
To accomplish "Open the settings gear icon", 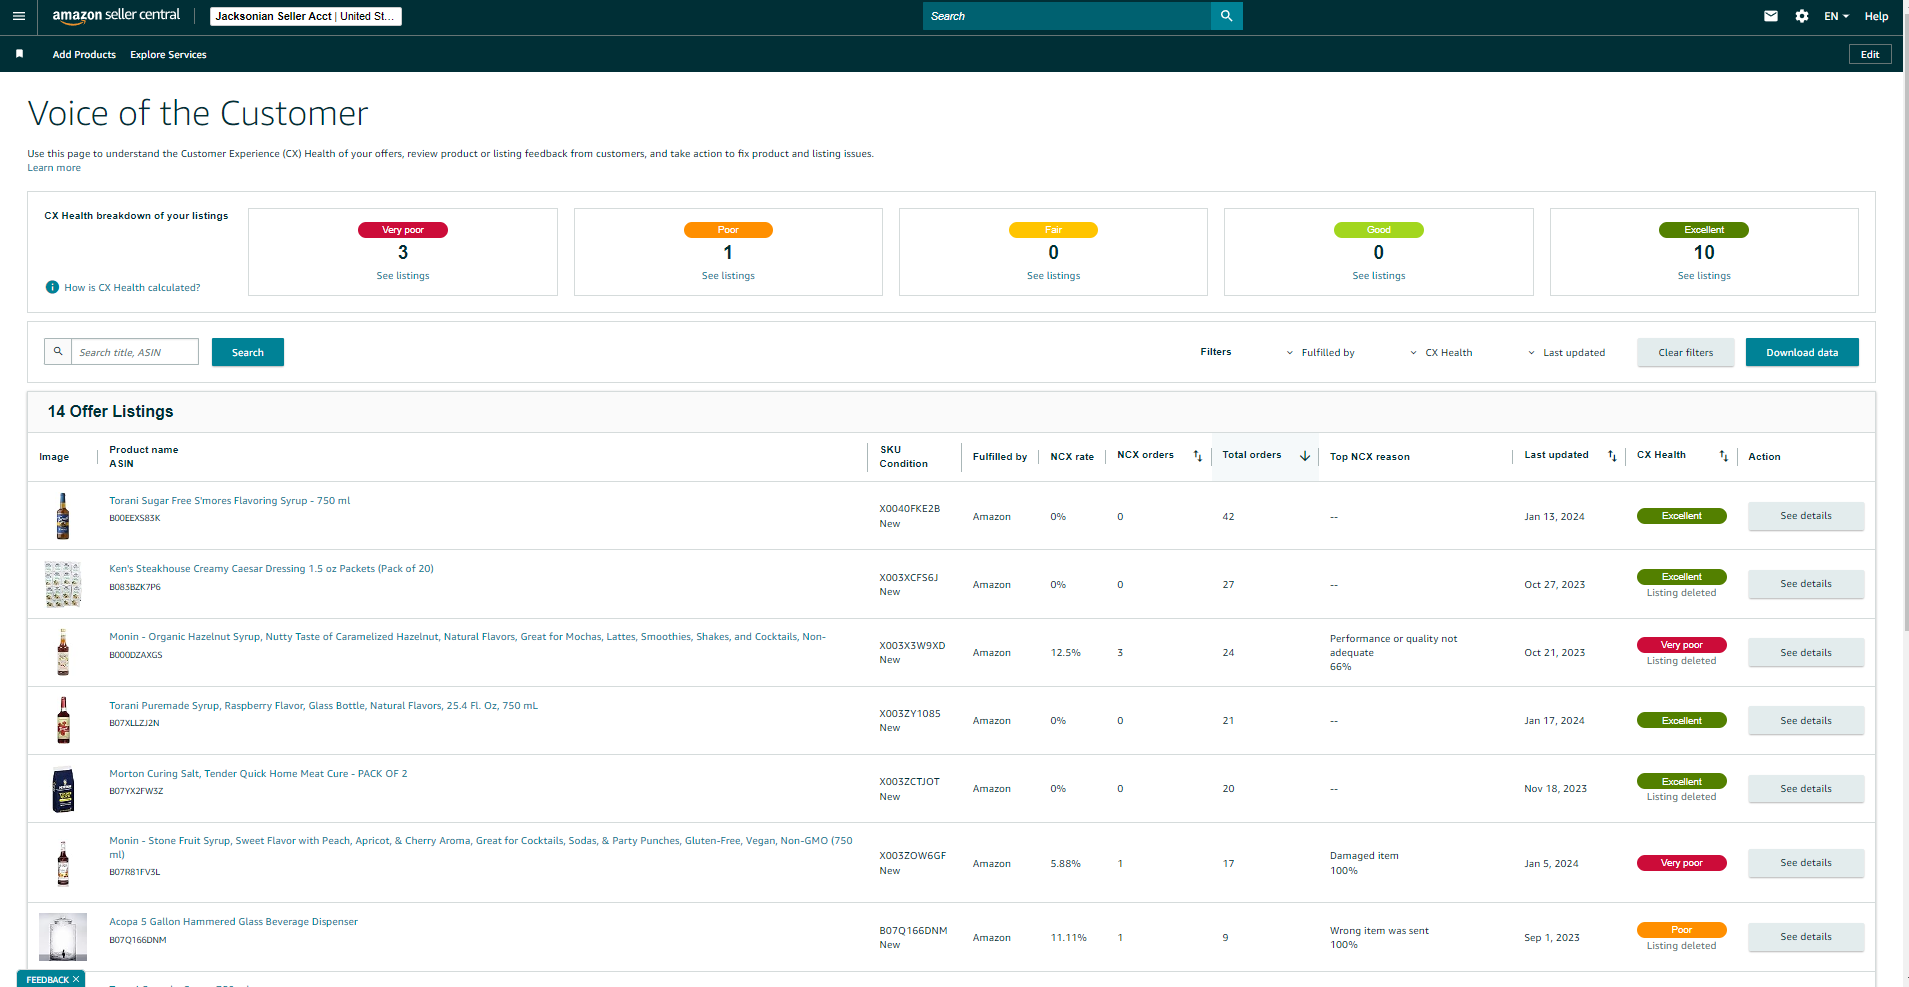I will tap(1802, 16).
